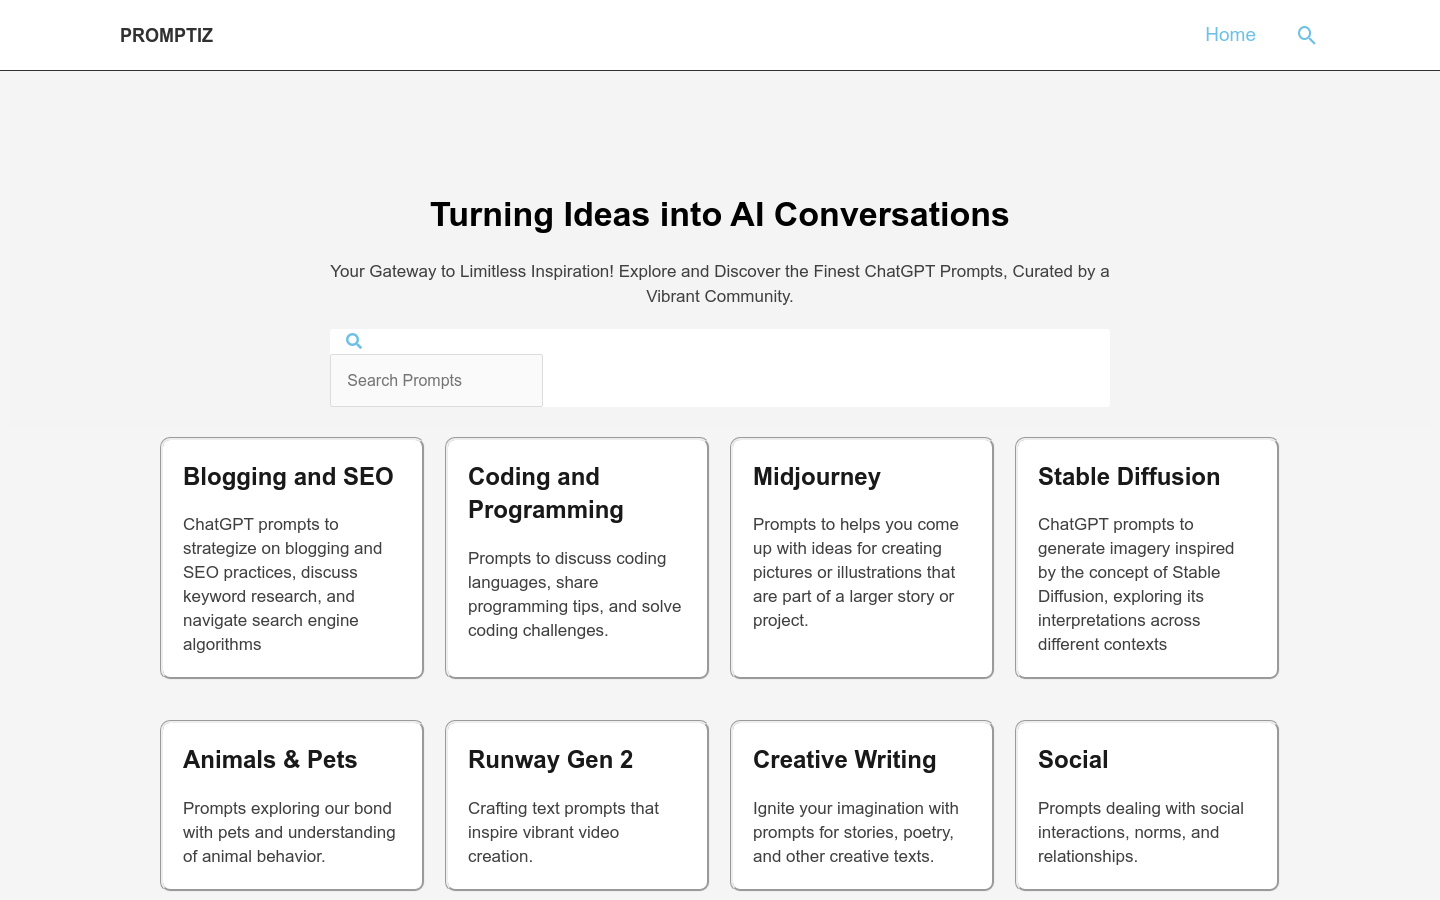Viewport: 1440px width, 900px height.
Task: Click the 'strategize on blogging and SEO' description
Action: pyautogui.click(x=283, y=584)
